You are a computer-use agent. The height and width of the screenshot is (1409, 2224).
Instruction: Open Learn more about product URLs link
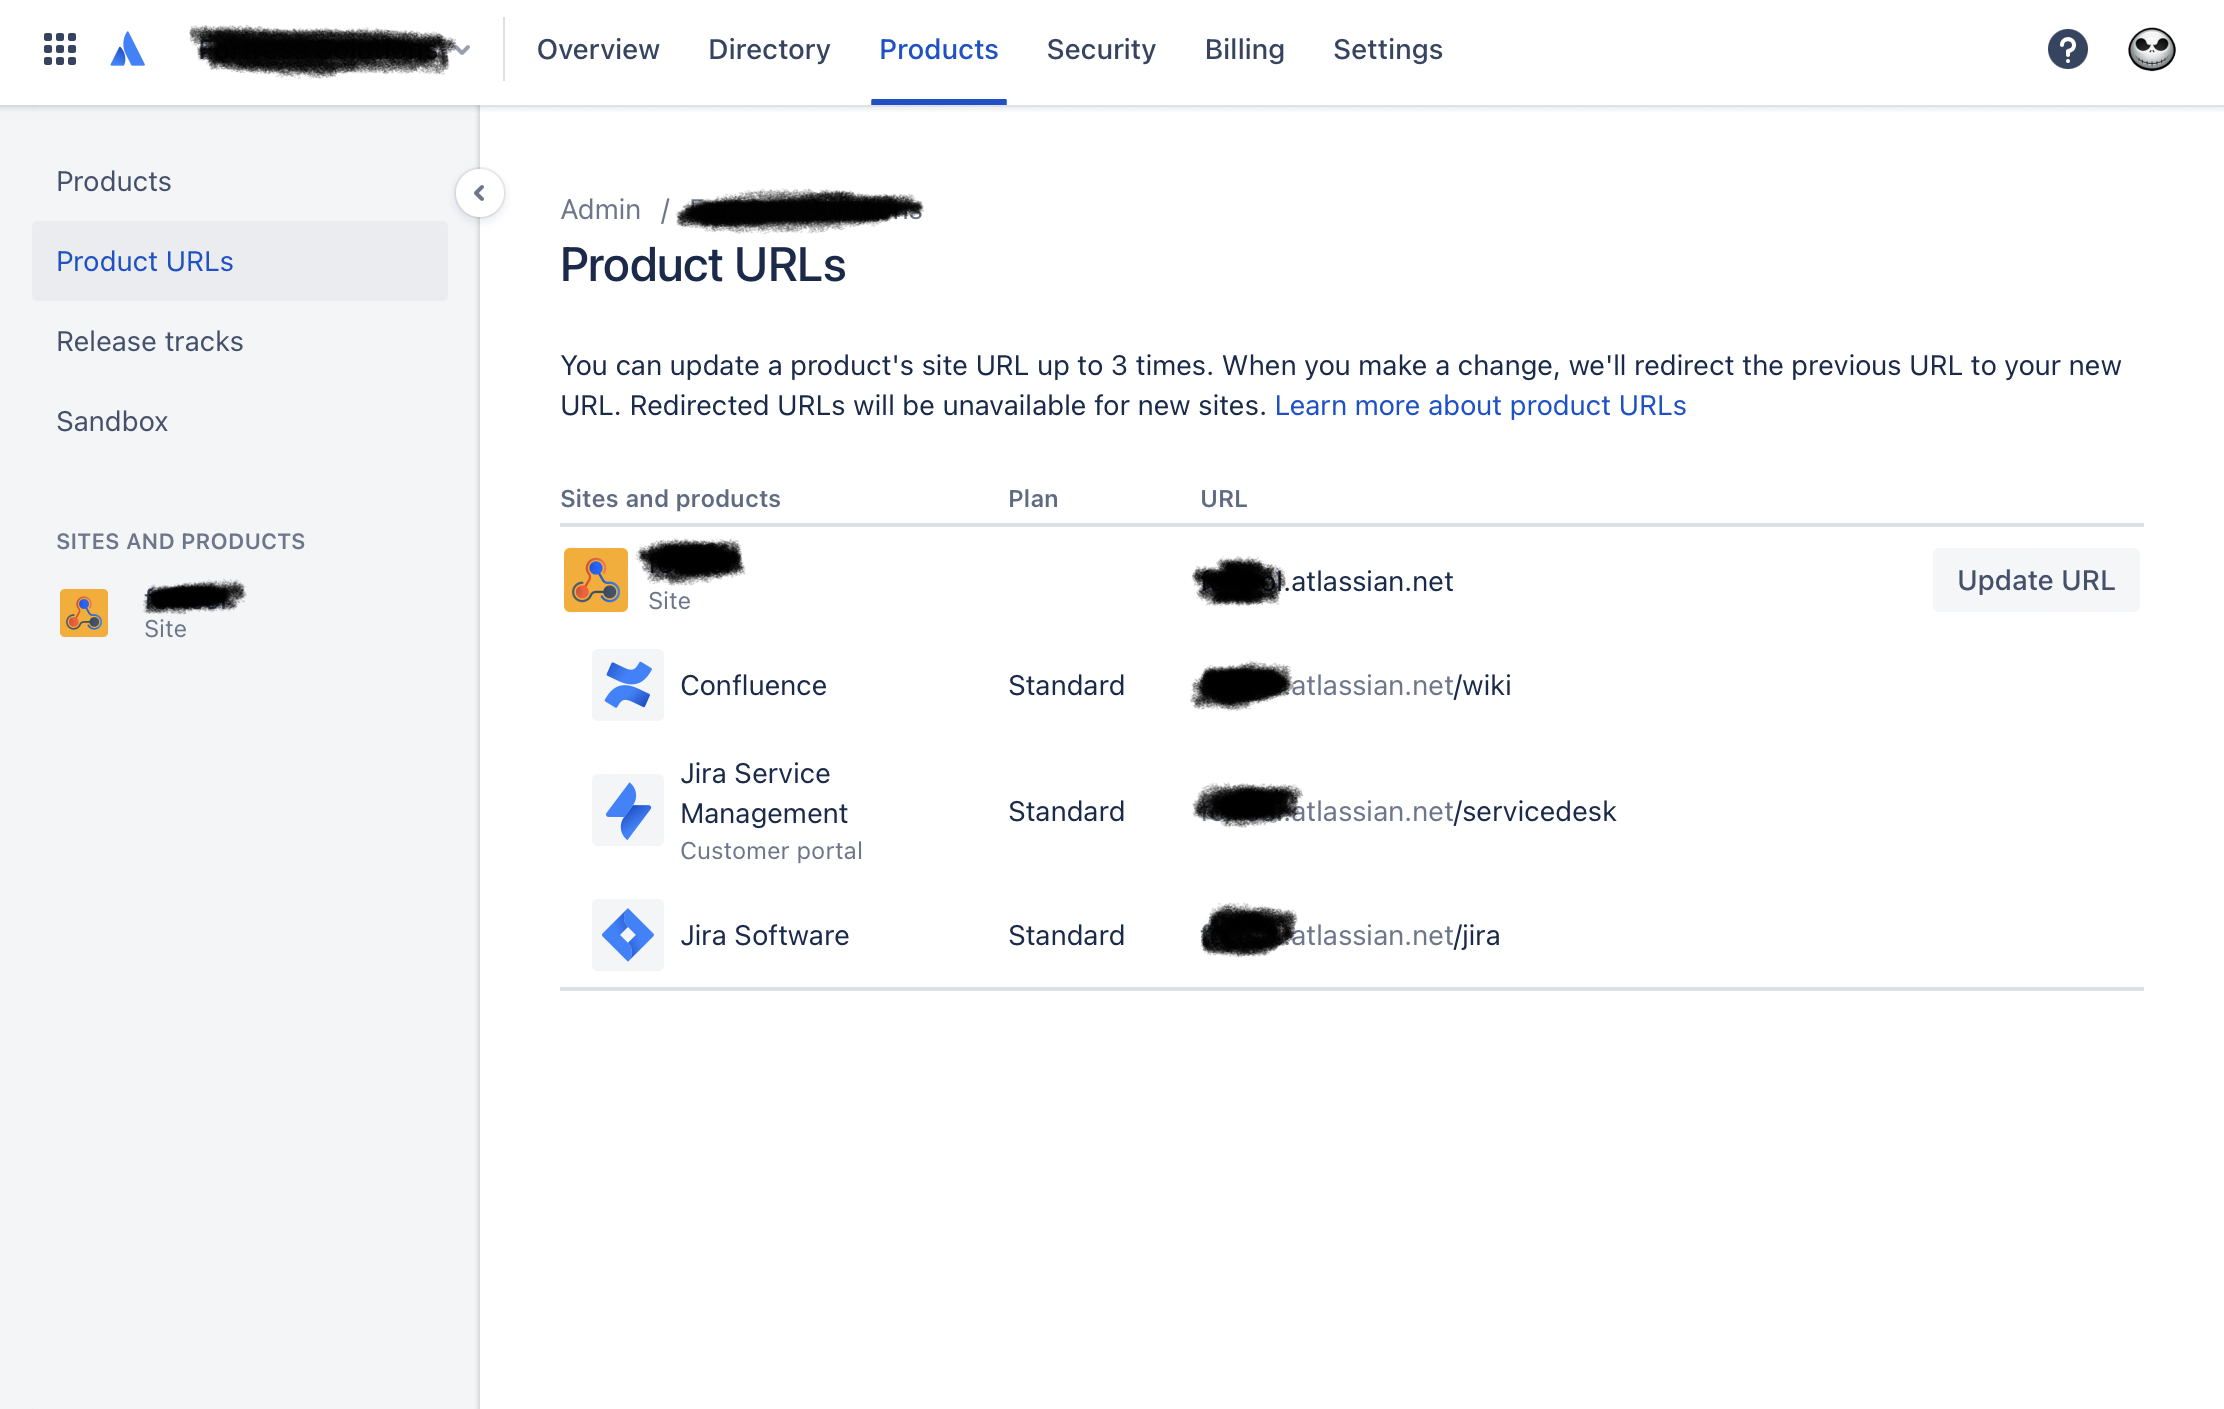(1480, 405)
